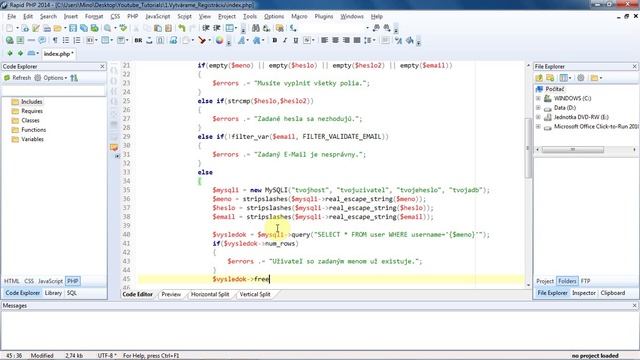The width and height of the screenshot is (640, 360).
Task: Align text right icon
Action: tap(346, 40)
